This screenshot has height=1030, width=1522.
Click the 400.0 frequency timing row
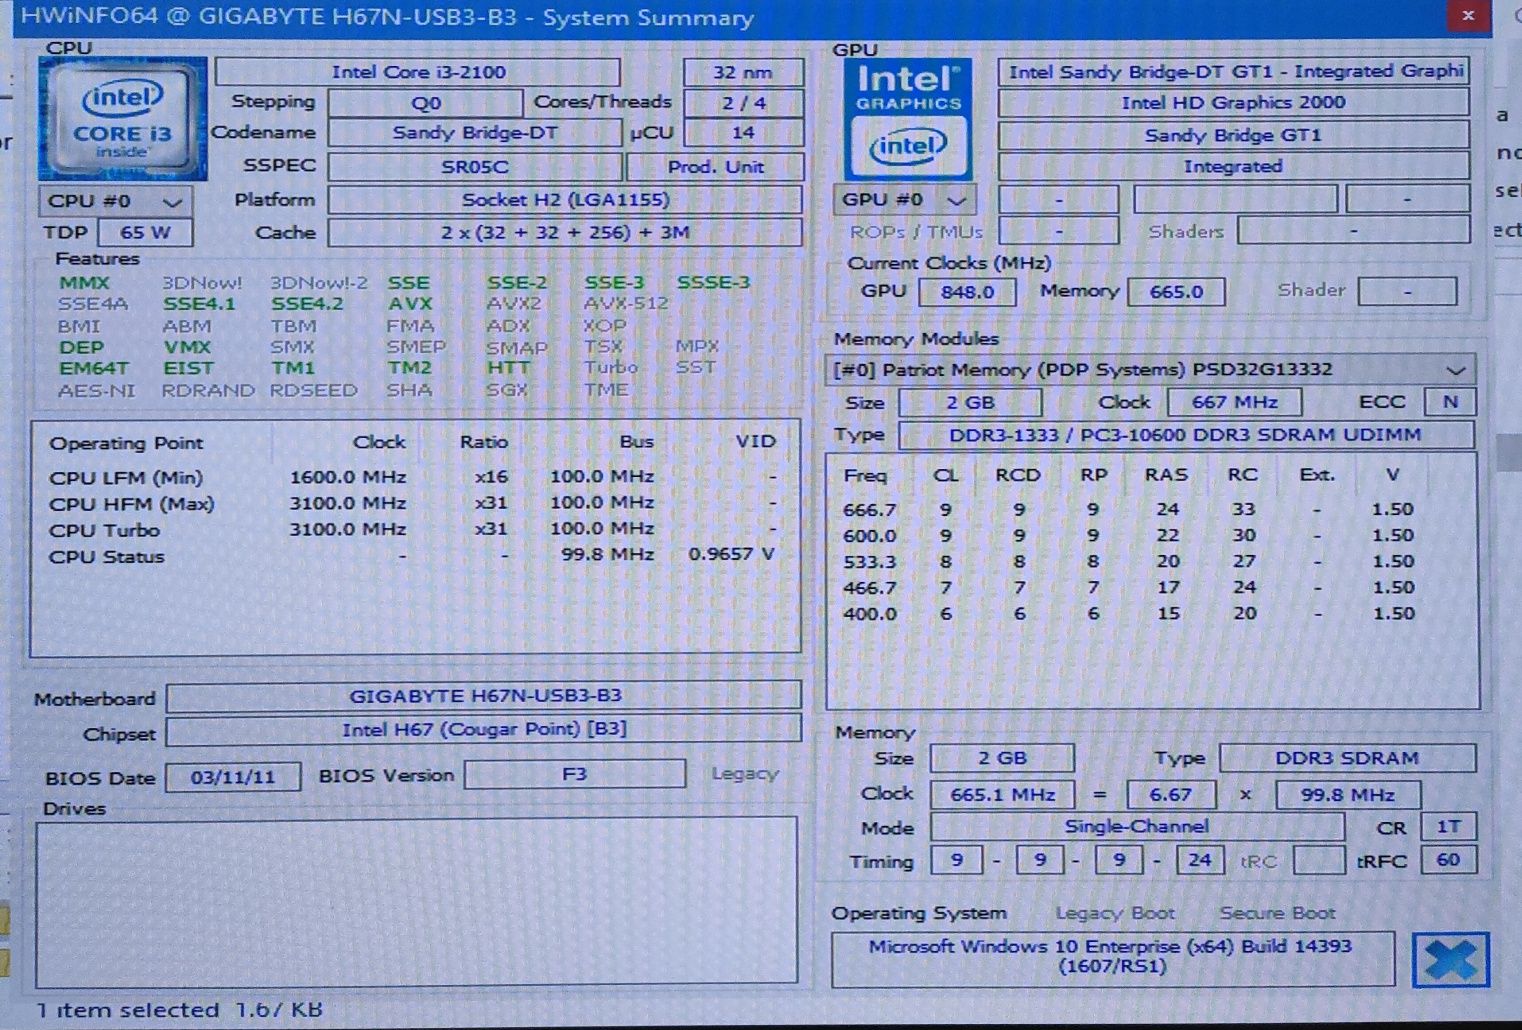pos(1129,614)
